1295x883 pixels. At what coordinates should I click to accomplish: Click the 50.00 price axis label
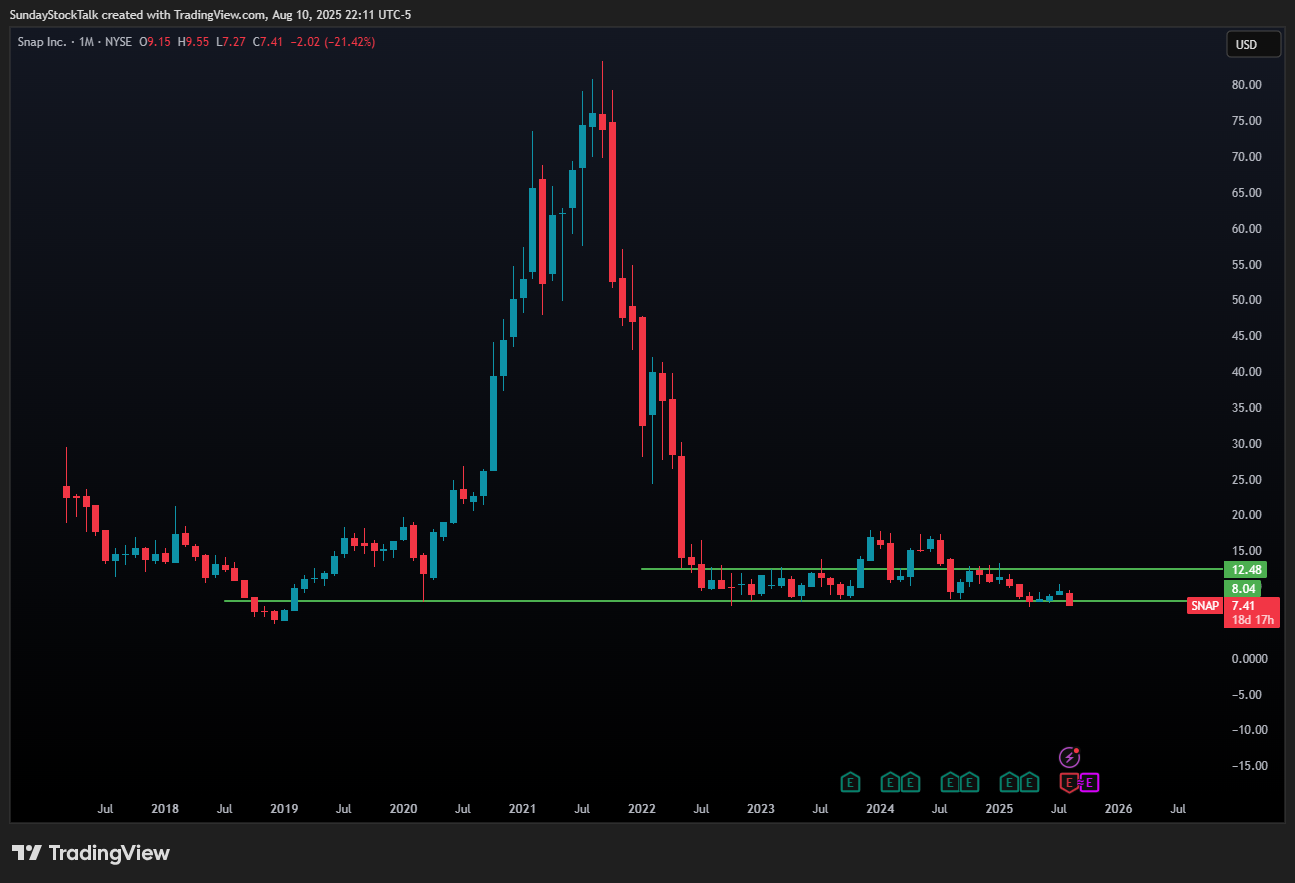pyautogui.click(x=1246, y=300)
